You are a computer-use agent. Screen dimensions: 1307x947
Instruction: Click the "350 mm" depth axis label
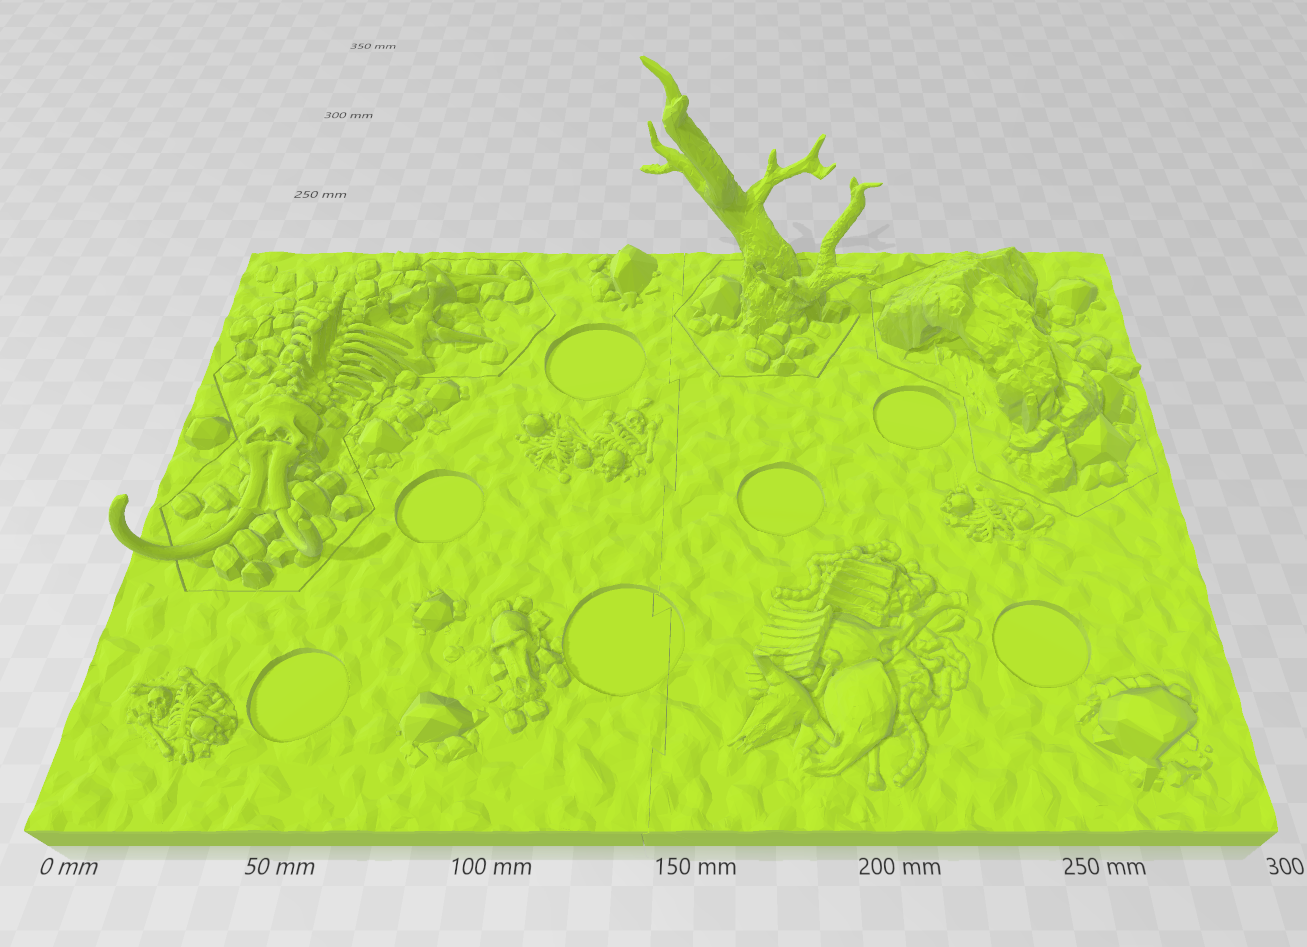(373, 47)
